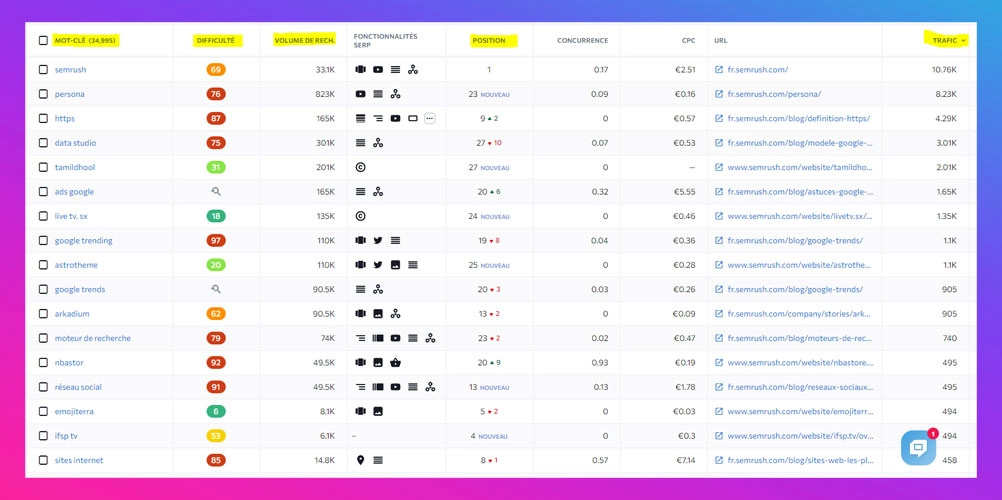Check the persona keyword row checkbox
The width and height of the screenshot is (1002, 500).
click(43, 94)
